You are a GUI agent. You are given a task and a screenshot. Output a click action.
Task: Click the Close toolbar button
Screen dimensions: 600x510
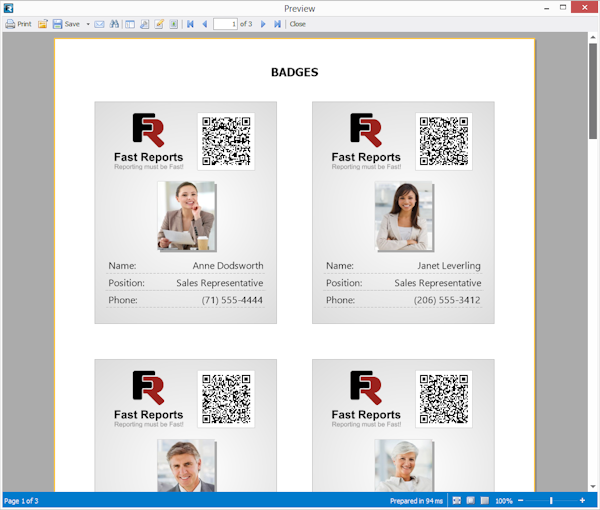point(298,24)
